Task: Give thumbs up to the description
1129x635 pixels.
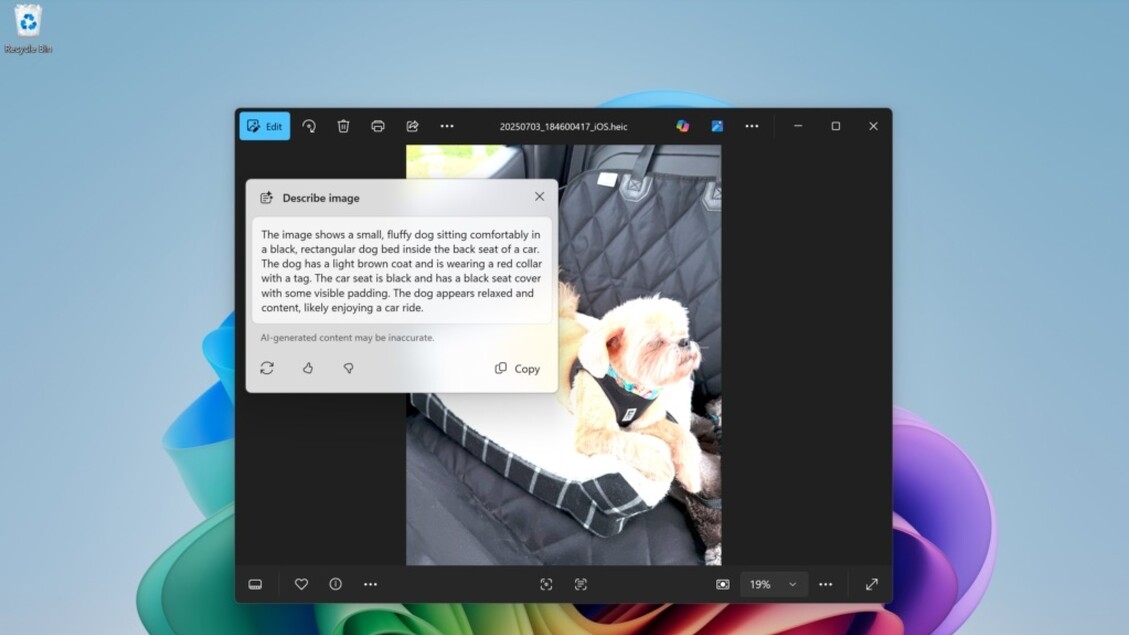Action: click(x=307, y=368)
